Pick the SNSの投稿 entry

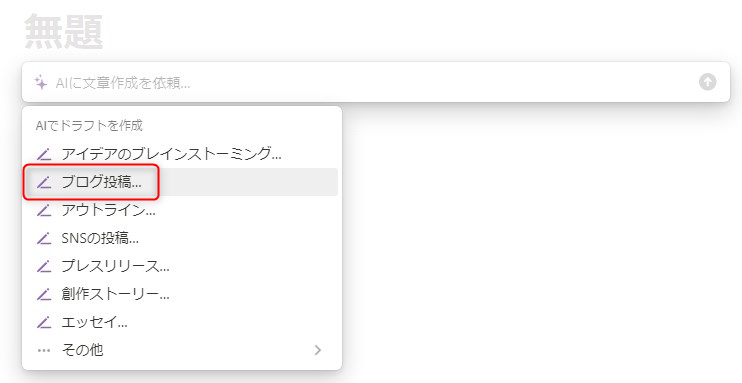[x=182, y=238]
